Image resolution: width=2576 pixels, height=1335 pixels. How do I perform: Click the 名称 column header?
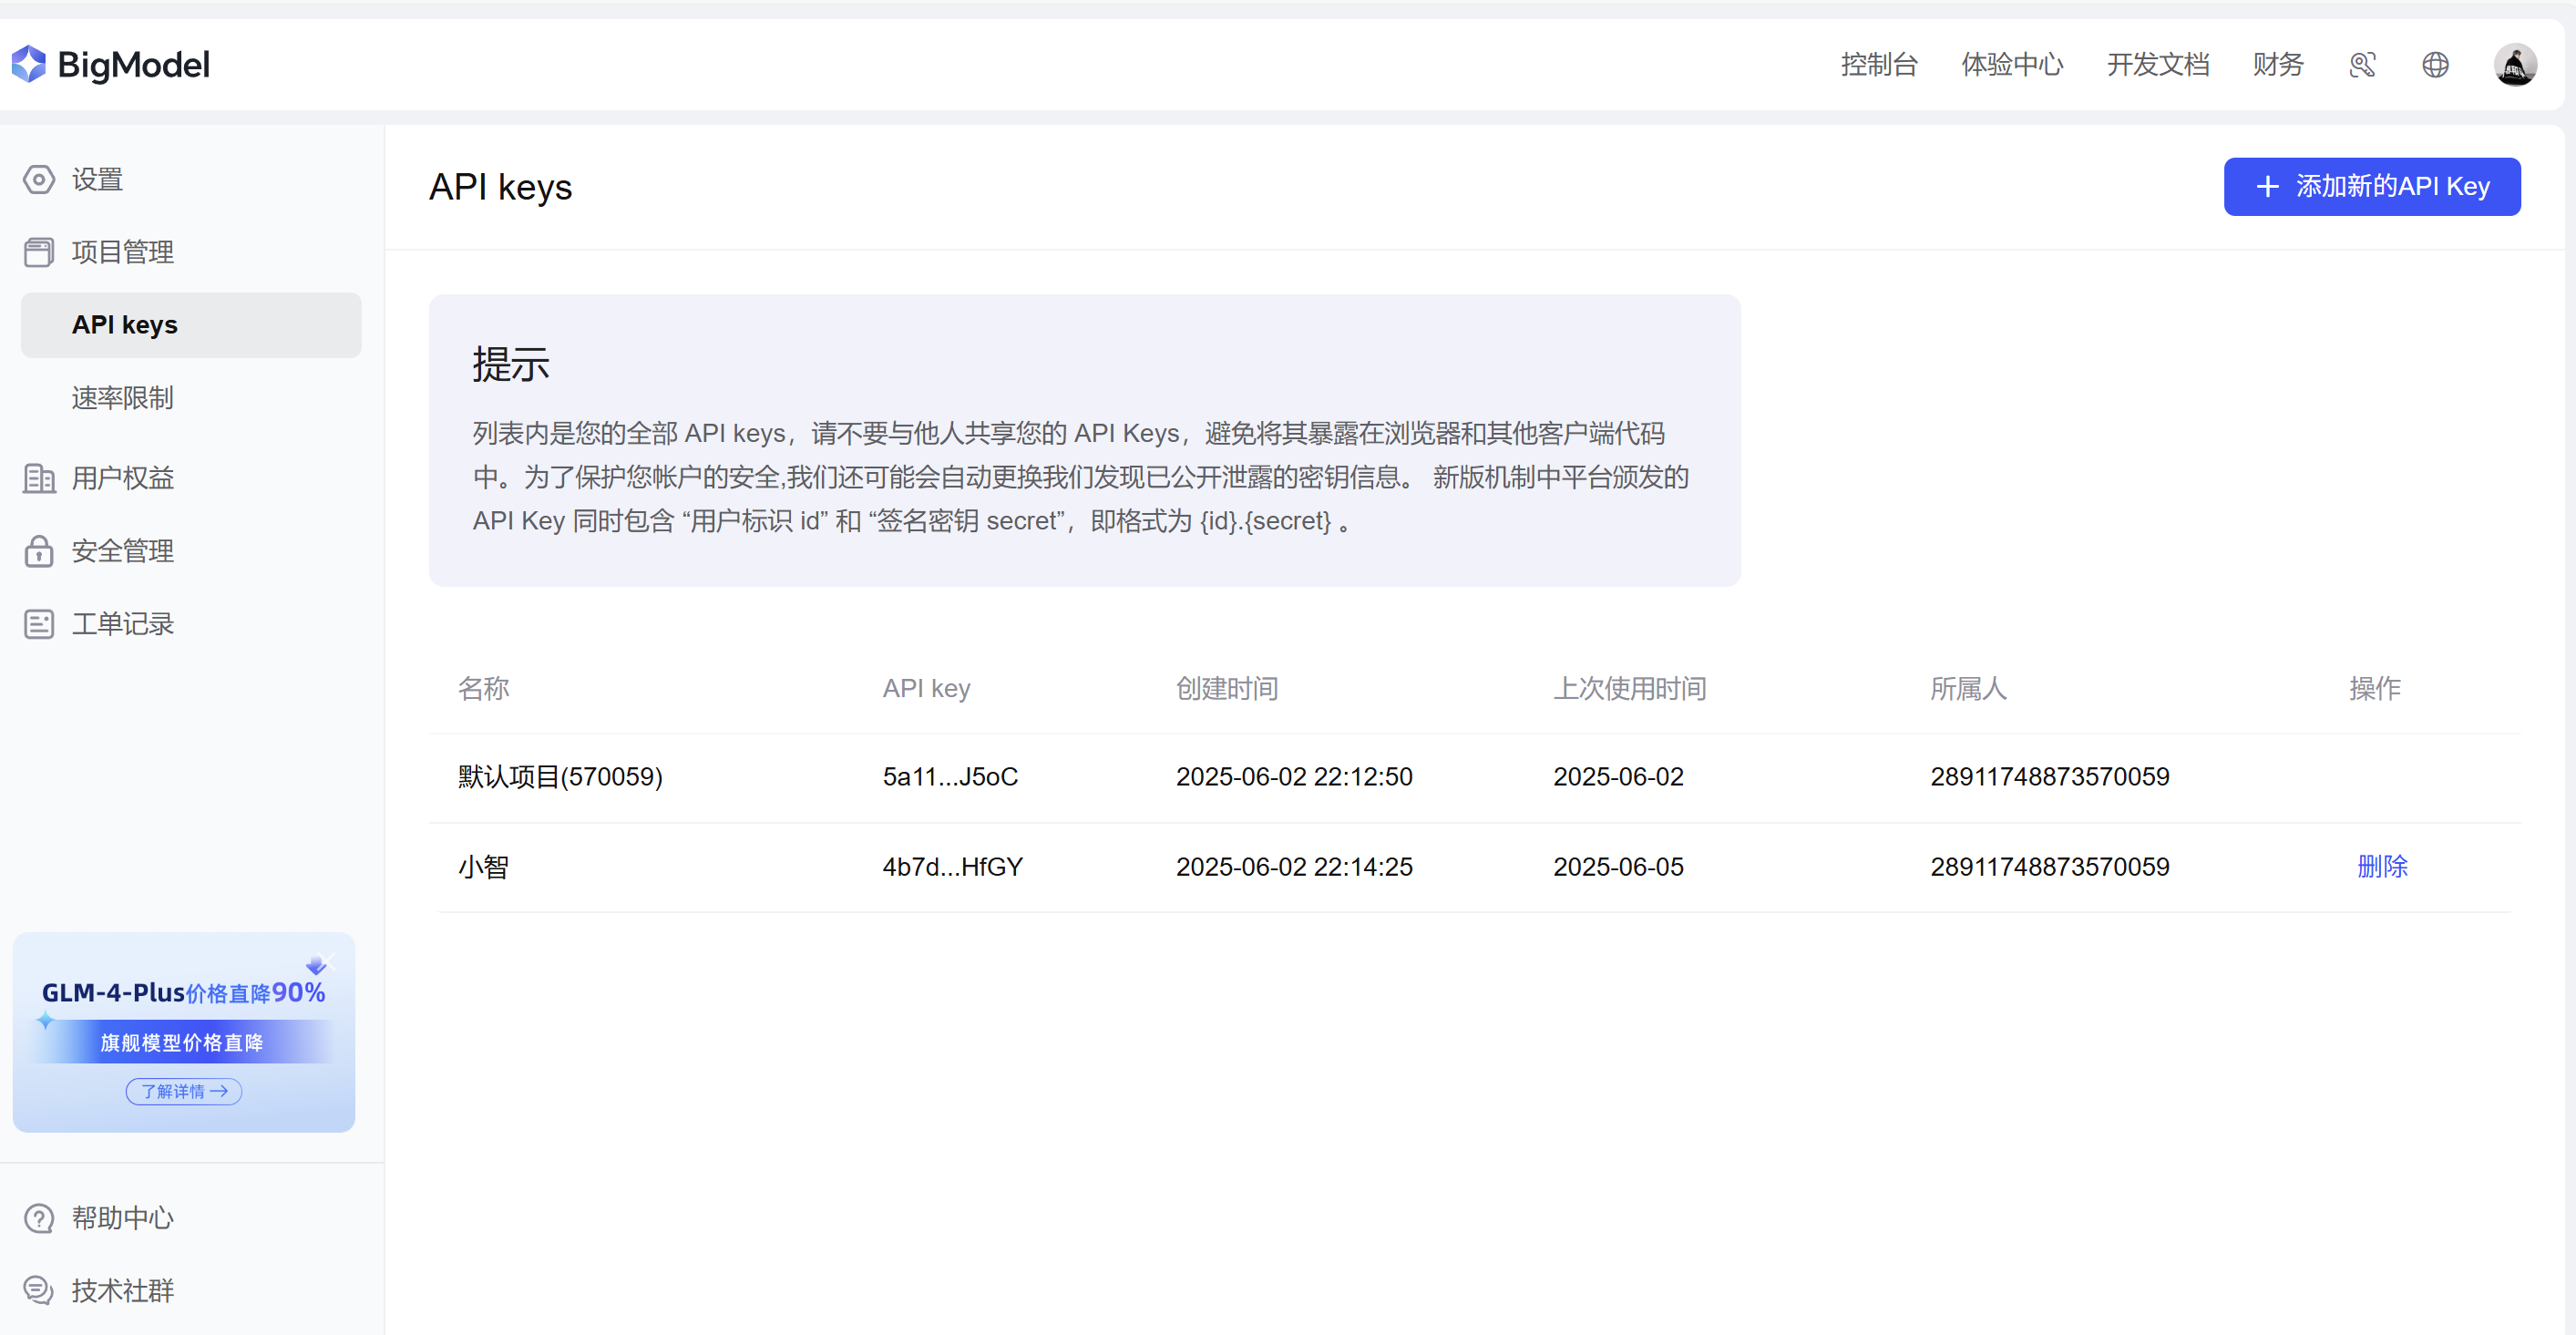(483, 688)
